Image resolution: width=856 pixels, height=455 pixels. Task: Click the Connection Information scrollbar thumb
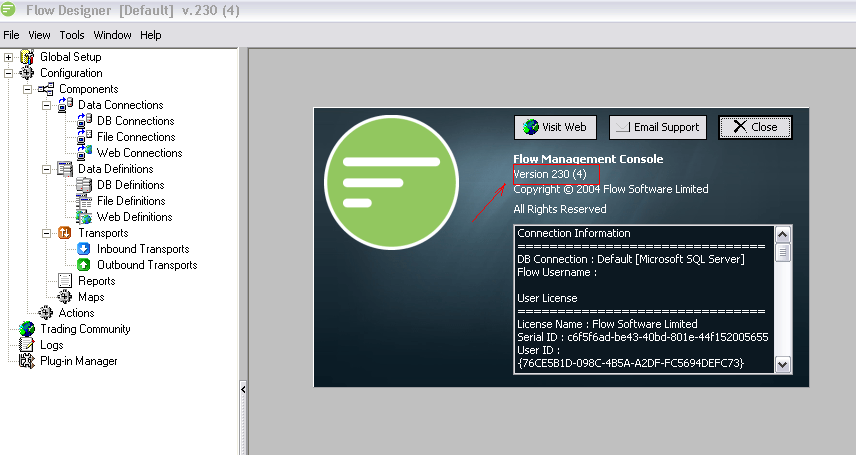(782, 253)
